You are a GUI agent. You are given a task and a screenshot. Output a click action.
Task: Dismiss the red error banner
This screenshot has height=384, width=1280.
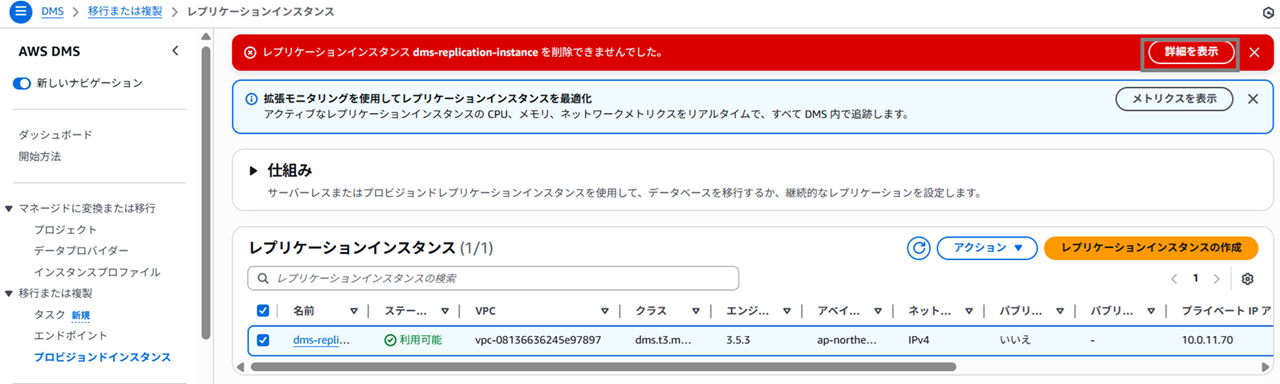[x=1254, y=52]
